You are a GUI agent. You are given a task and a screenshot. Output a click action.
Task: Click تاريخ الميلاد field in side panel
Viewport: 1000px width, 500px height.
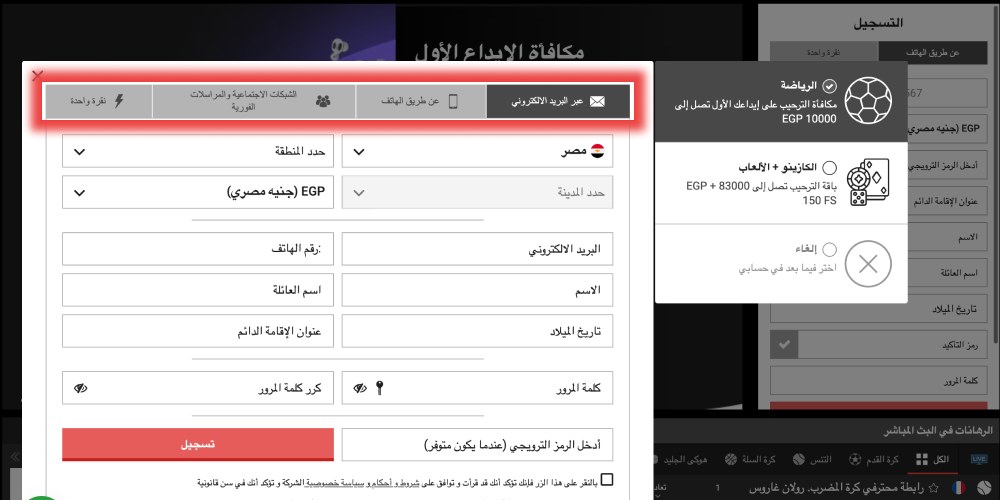[878, 309]
